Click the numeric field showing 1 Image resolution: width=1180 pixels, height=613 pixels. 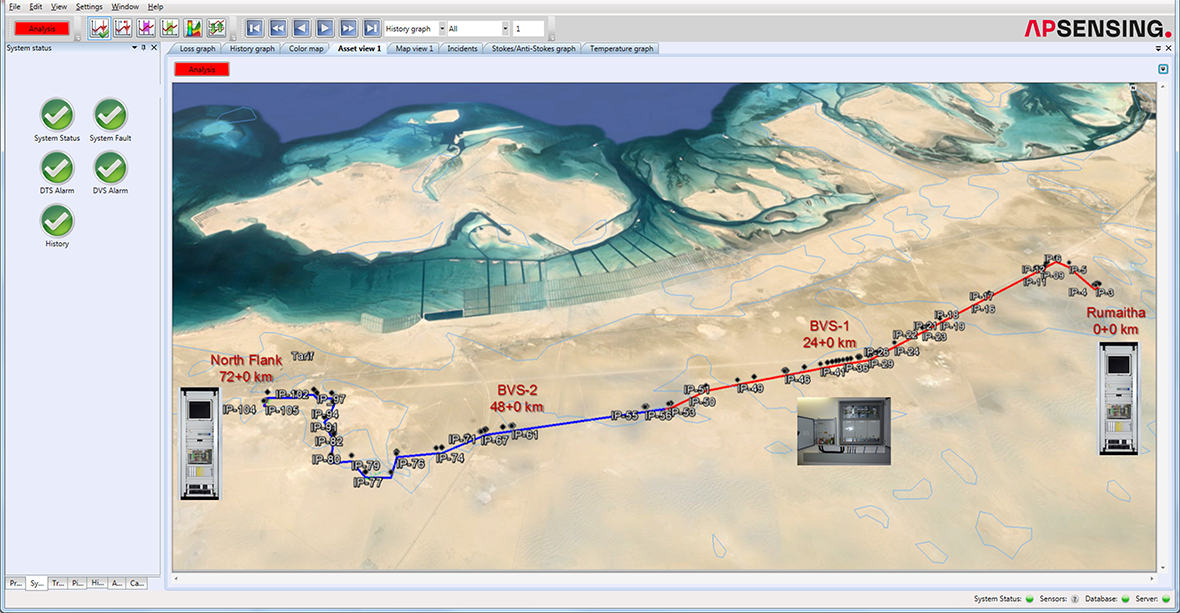[x=528, y=29]
